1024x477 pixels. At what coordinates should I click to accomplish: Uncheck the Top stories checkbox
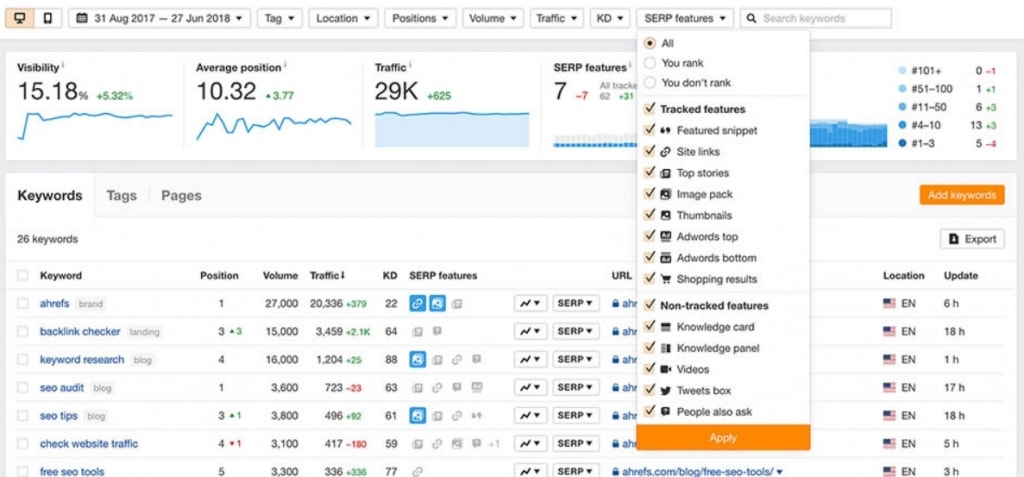649,173
